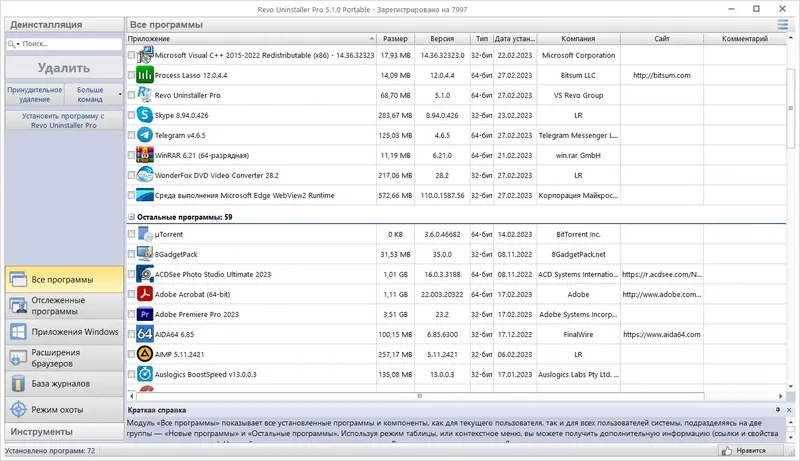
Task: Collapse the Остальные программы group
Action: (x=131, y=217)
